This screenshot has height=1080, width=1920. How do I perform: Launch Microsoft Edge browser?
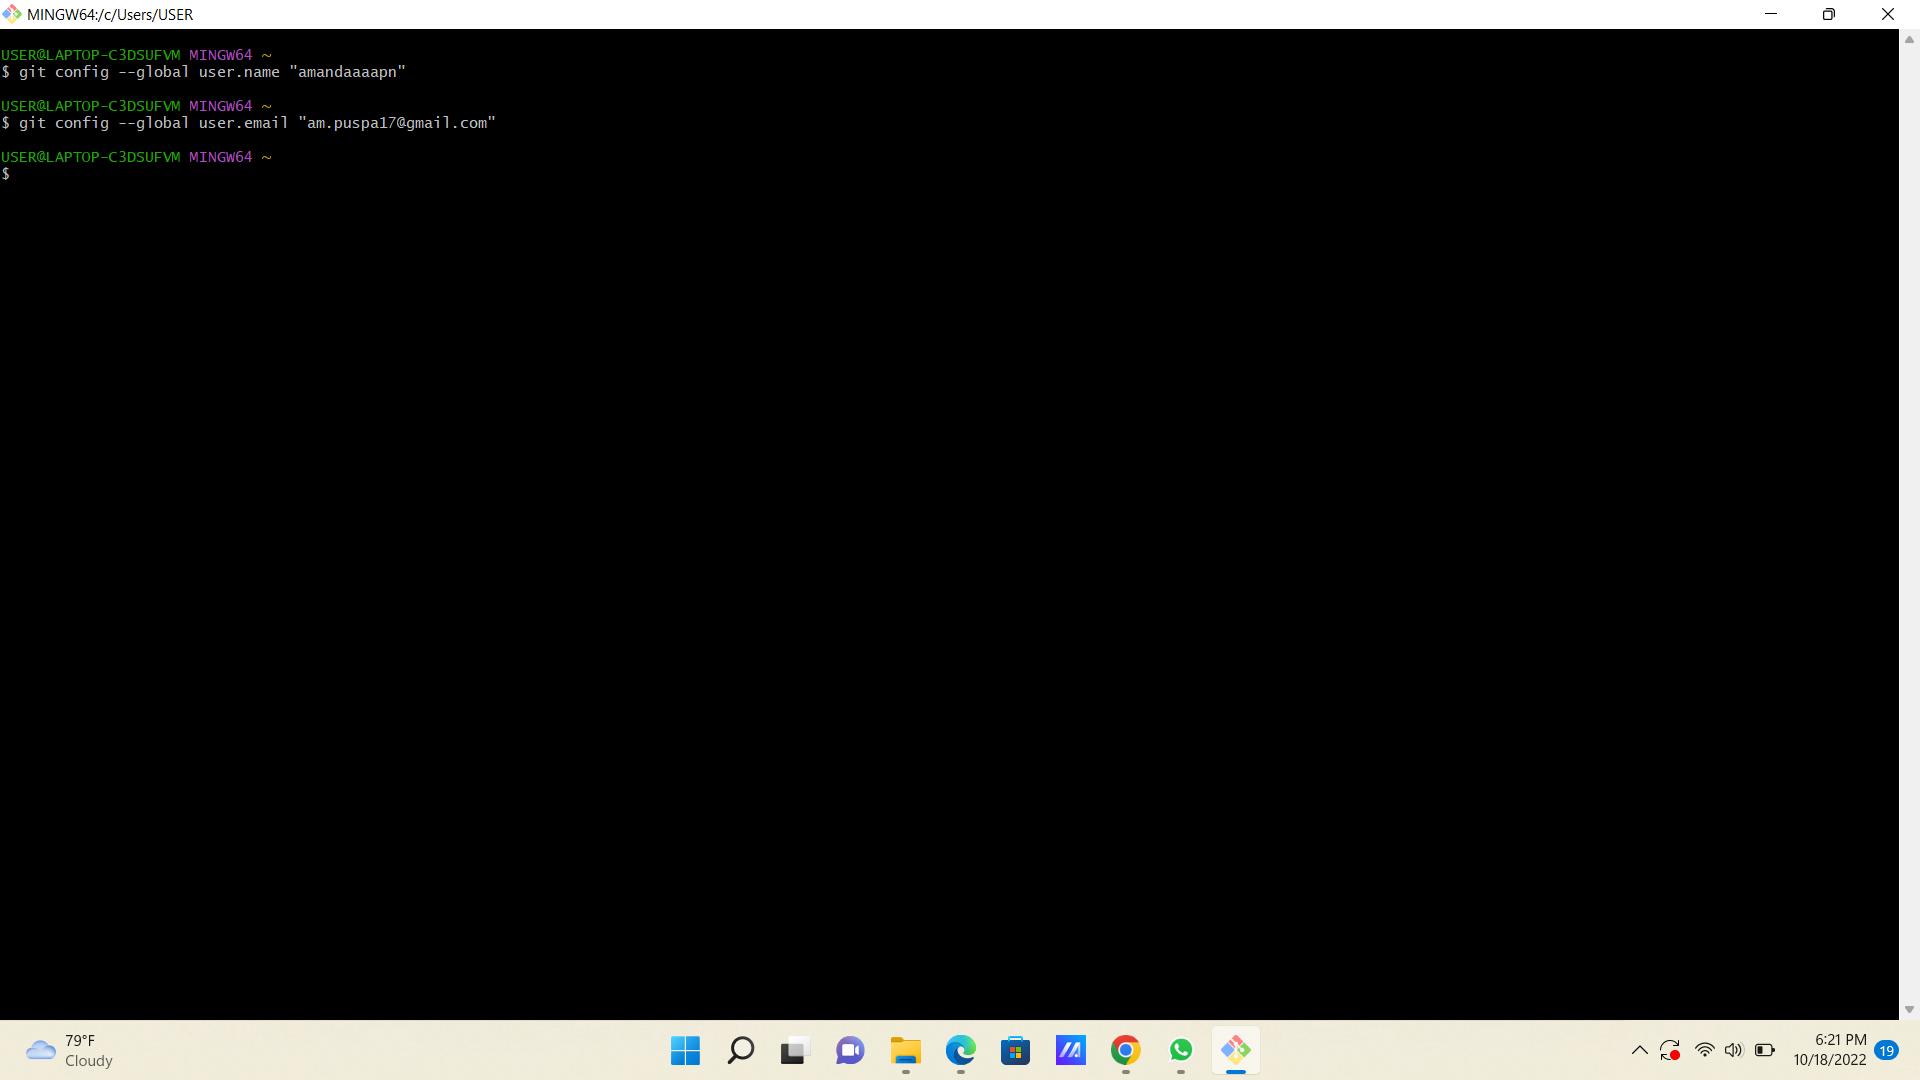(960, 1050)
